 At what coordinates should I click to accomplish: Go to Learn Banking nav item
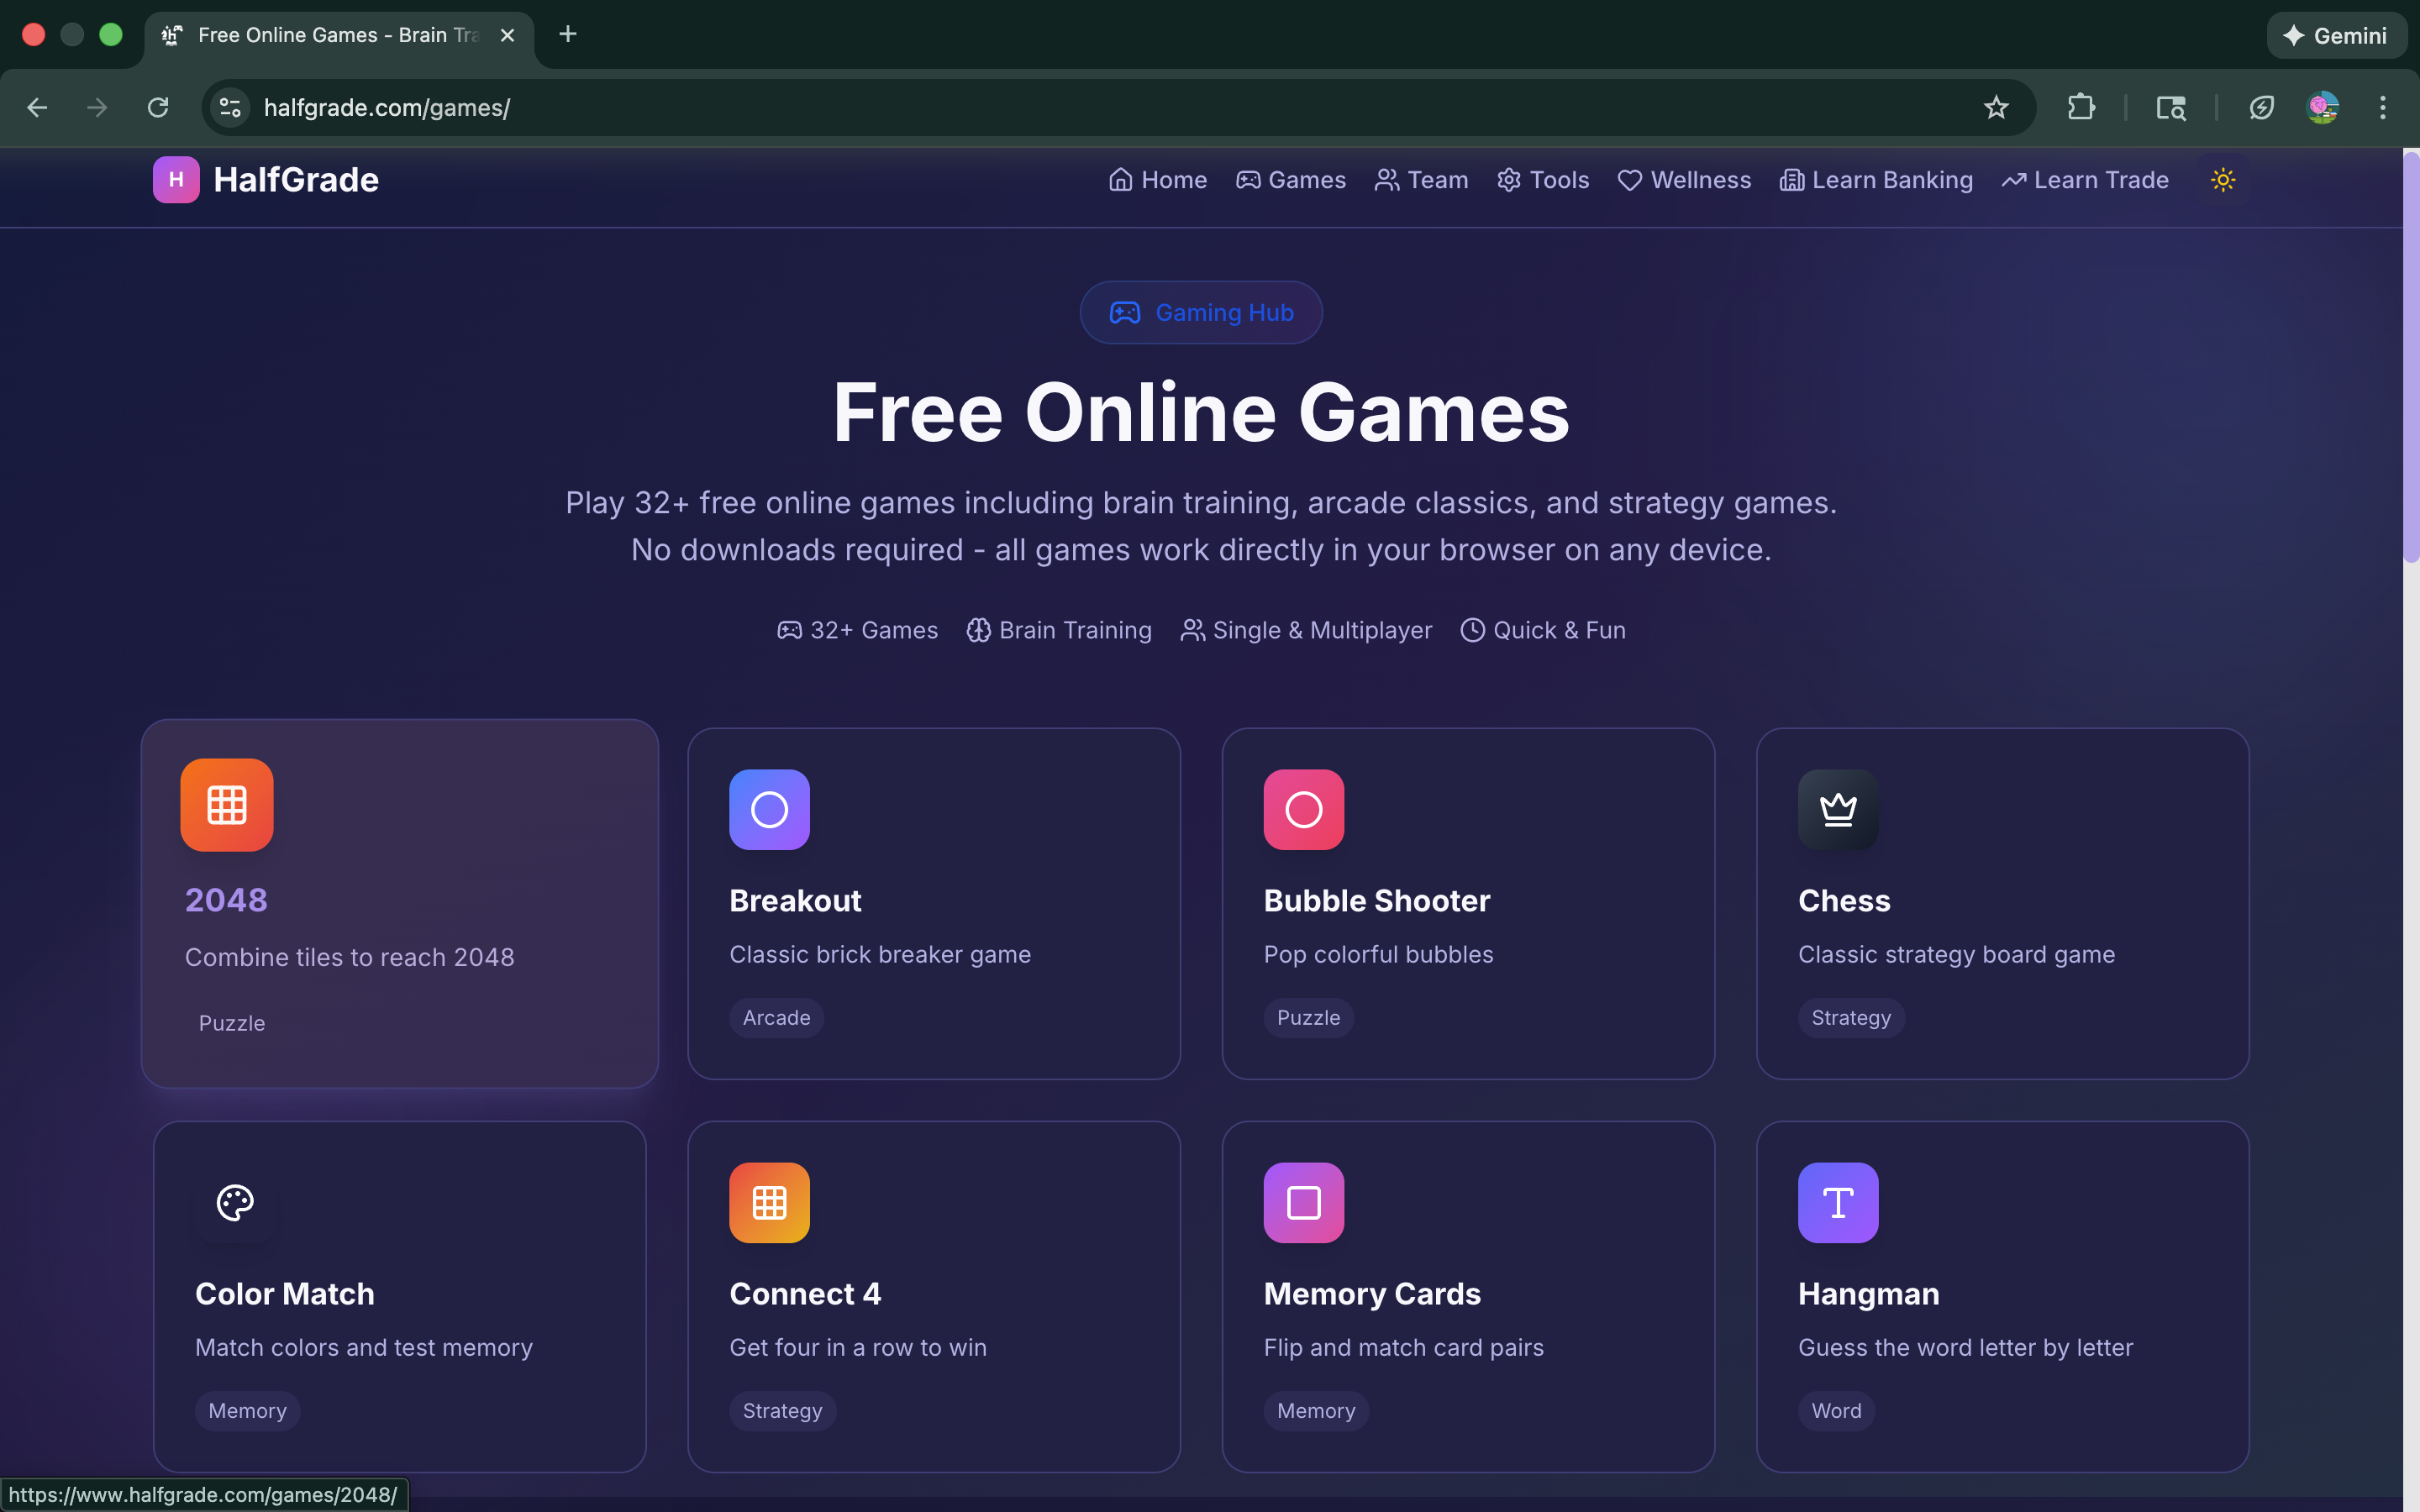pyautogui.click(x=1876, y=180)
